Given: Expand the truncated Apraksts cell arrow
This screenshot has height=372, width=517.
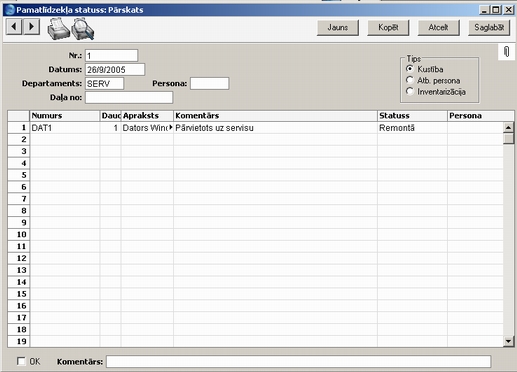Looking at the screenshot, I should click(x=171, y=127).
